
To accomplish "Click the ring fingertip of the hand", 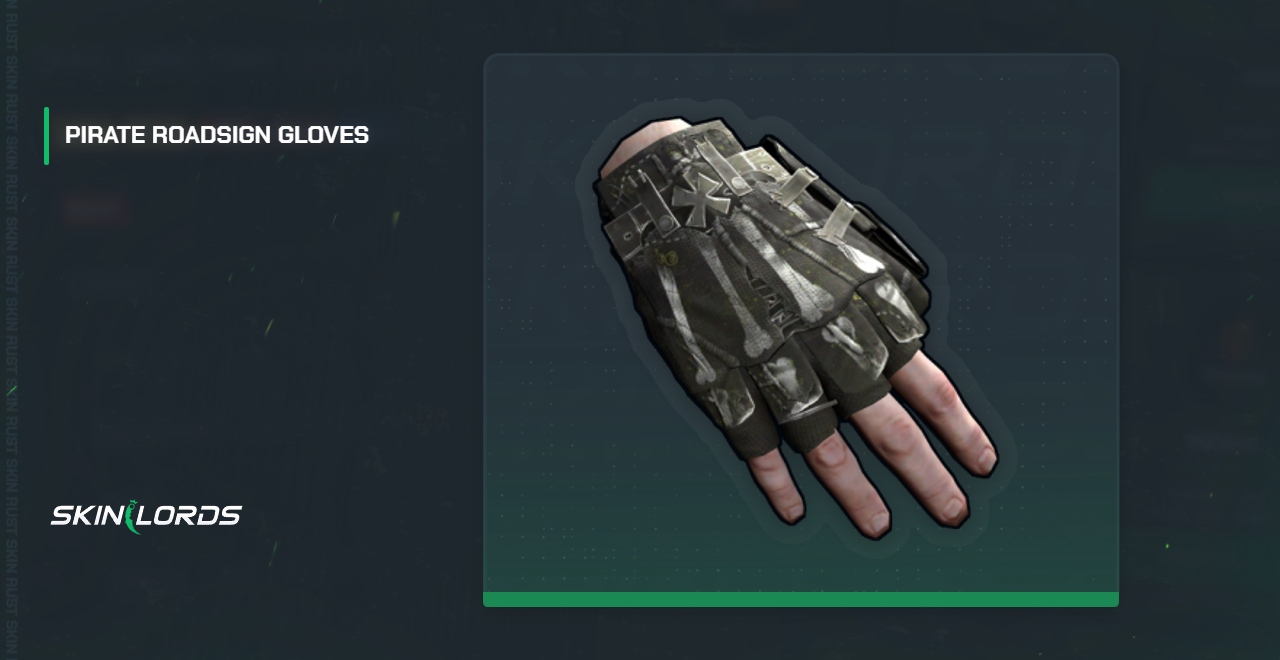I will click(873, 522).
